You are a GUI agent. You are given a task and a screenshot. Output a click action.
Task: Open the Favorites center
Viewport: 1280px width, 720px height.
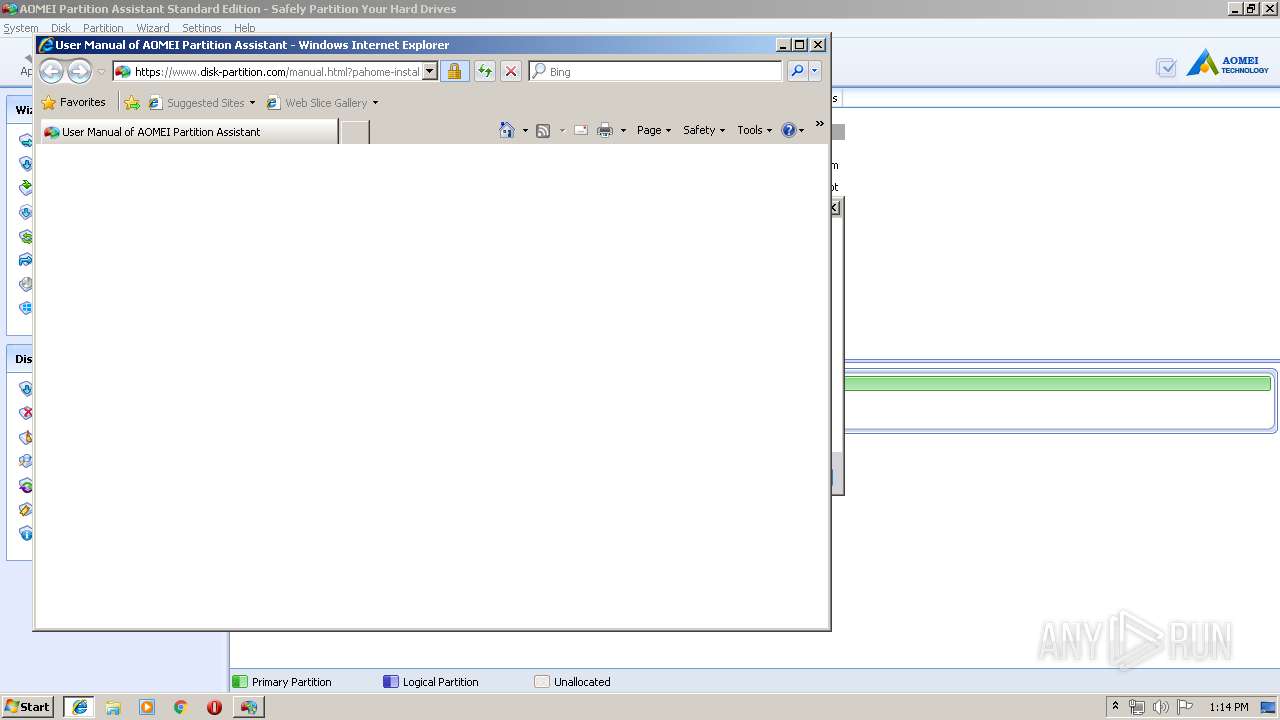[x=73, y=102]
